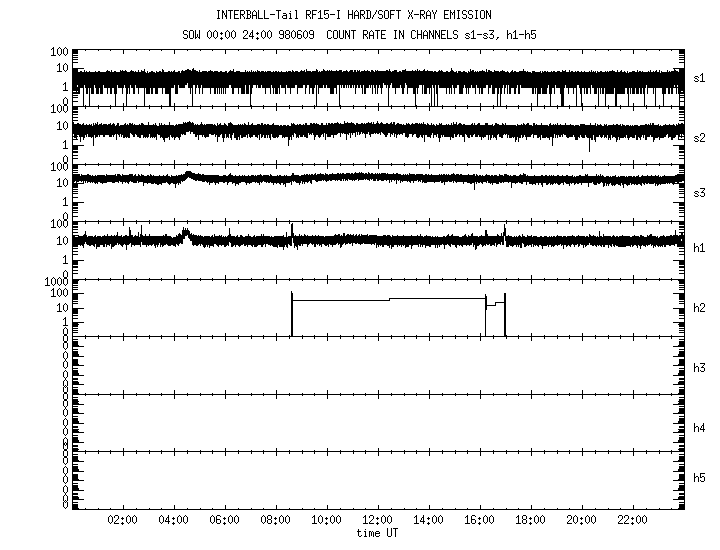
Task: Click the s2 channel label
Action: pos(700,136)
